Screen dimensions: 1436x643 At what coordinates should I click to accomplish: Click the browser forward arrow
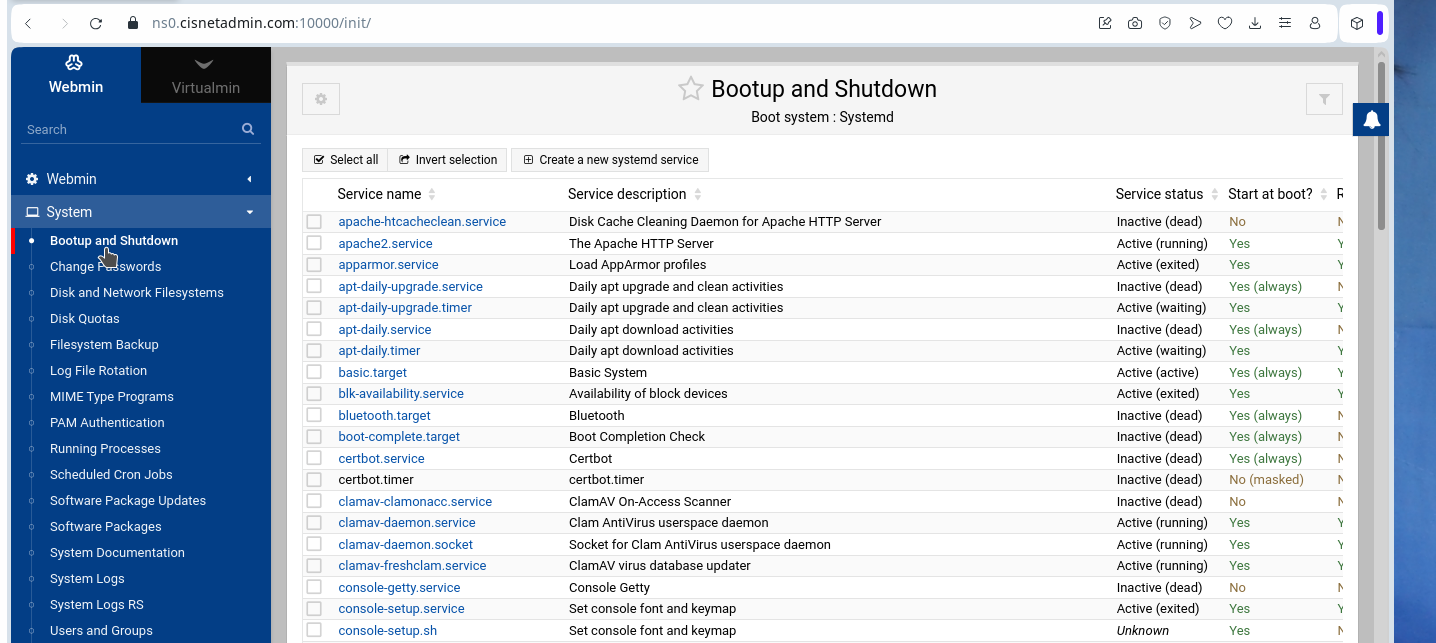pyautogui.click(x=64, y=23)
